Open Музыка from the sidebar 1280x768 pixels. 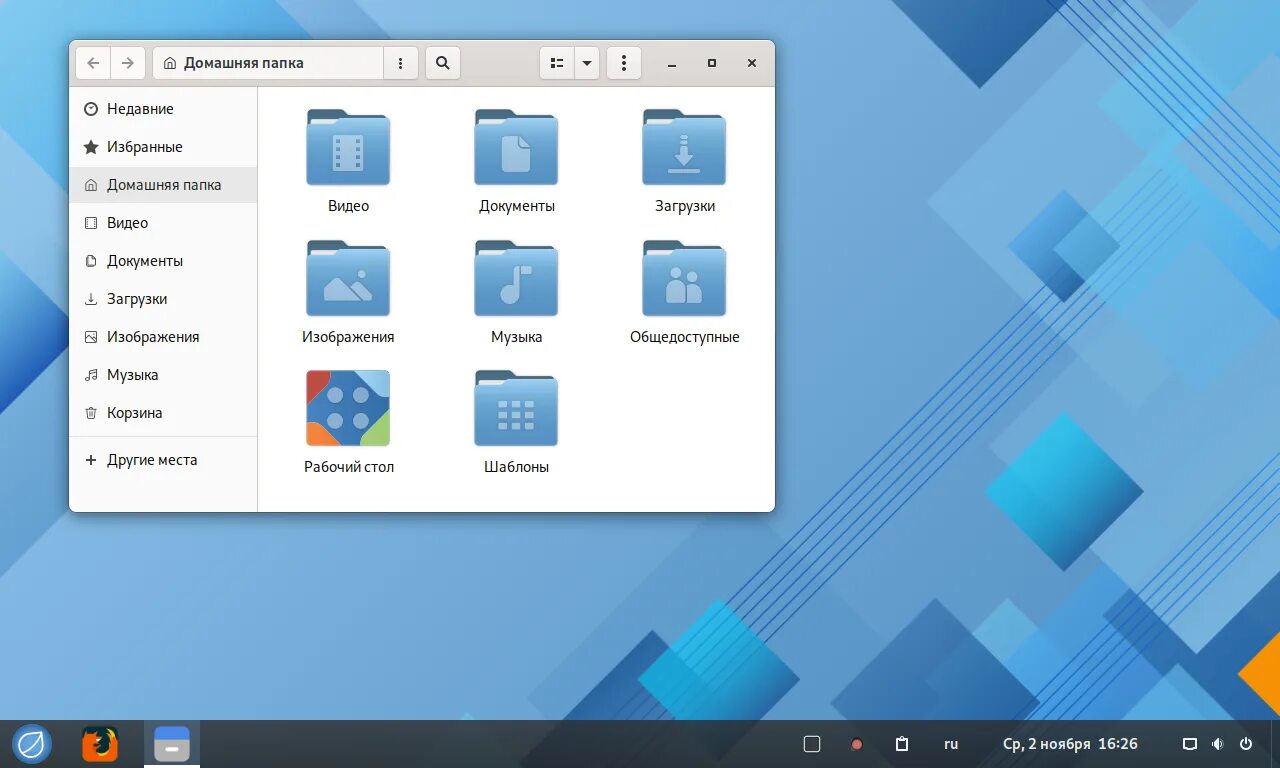[x=132, y=374]
